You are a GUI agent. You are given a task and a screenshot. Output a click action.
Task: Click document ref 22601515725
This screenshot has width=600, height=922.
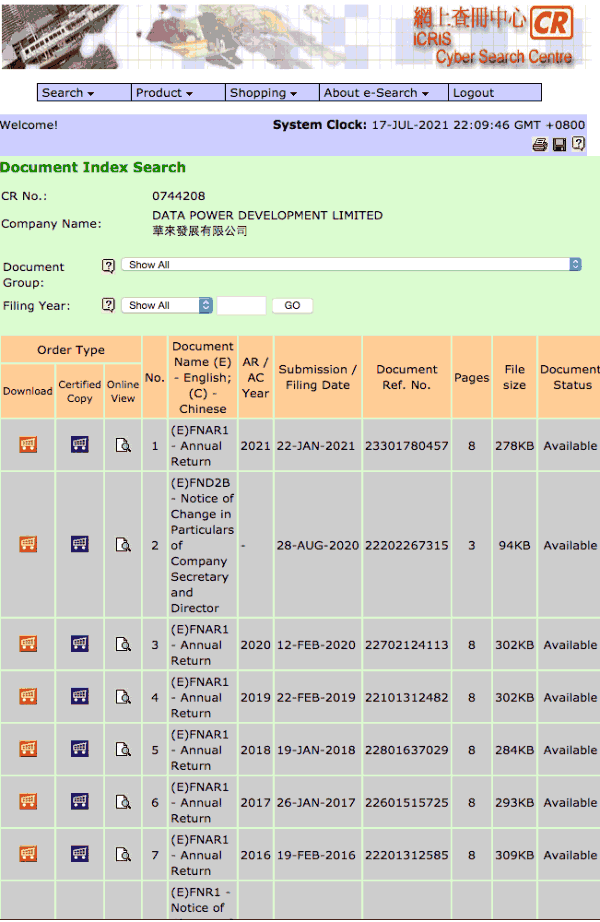coord(406,802)
